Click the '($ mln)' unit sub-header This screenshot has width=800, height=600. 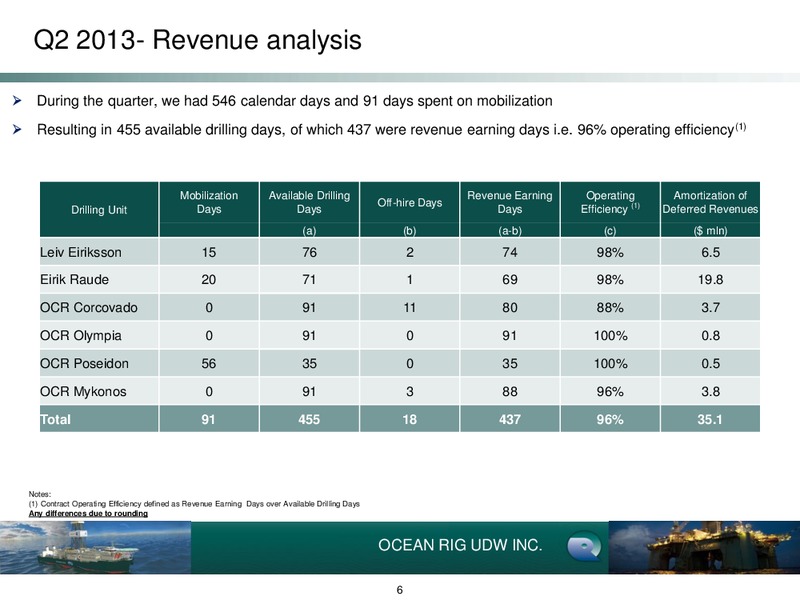(x=710, y=231)
